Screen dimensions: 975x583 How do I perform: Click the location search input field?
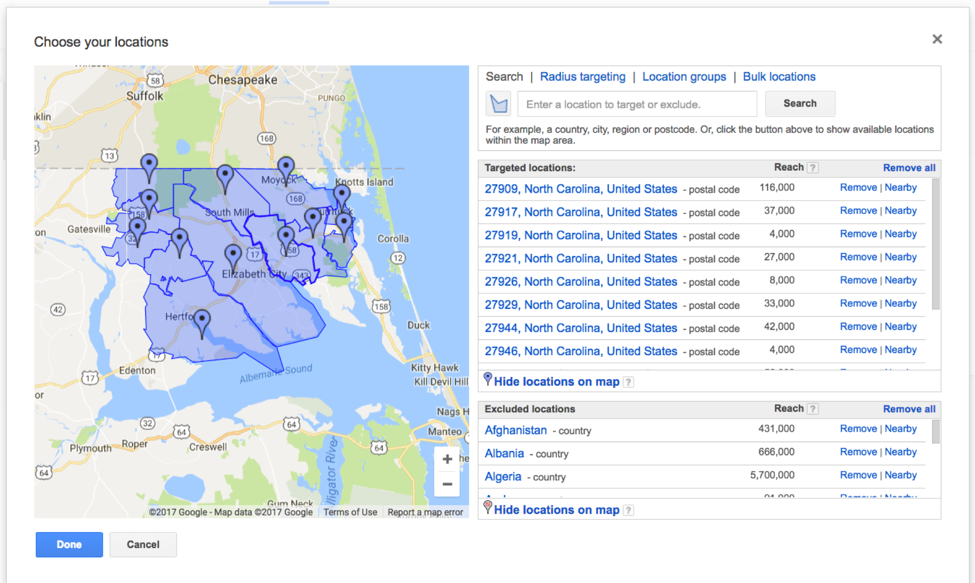(637, 104)
